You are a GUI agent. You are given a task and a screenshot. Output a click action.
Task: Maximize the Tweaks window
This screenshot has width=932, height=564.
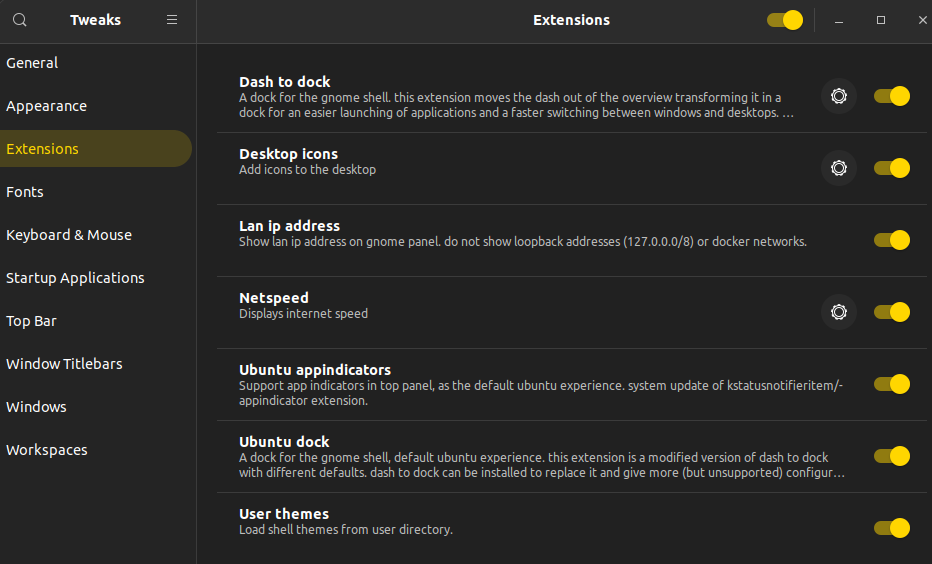coord(881,20)
